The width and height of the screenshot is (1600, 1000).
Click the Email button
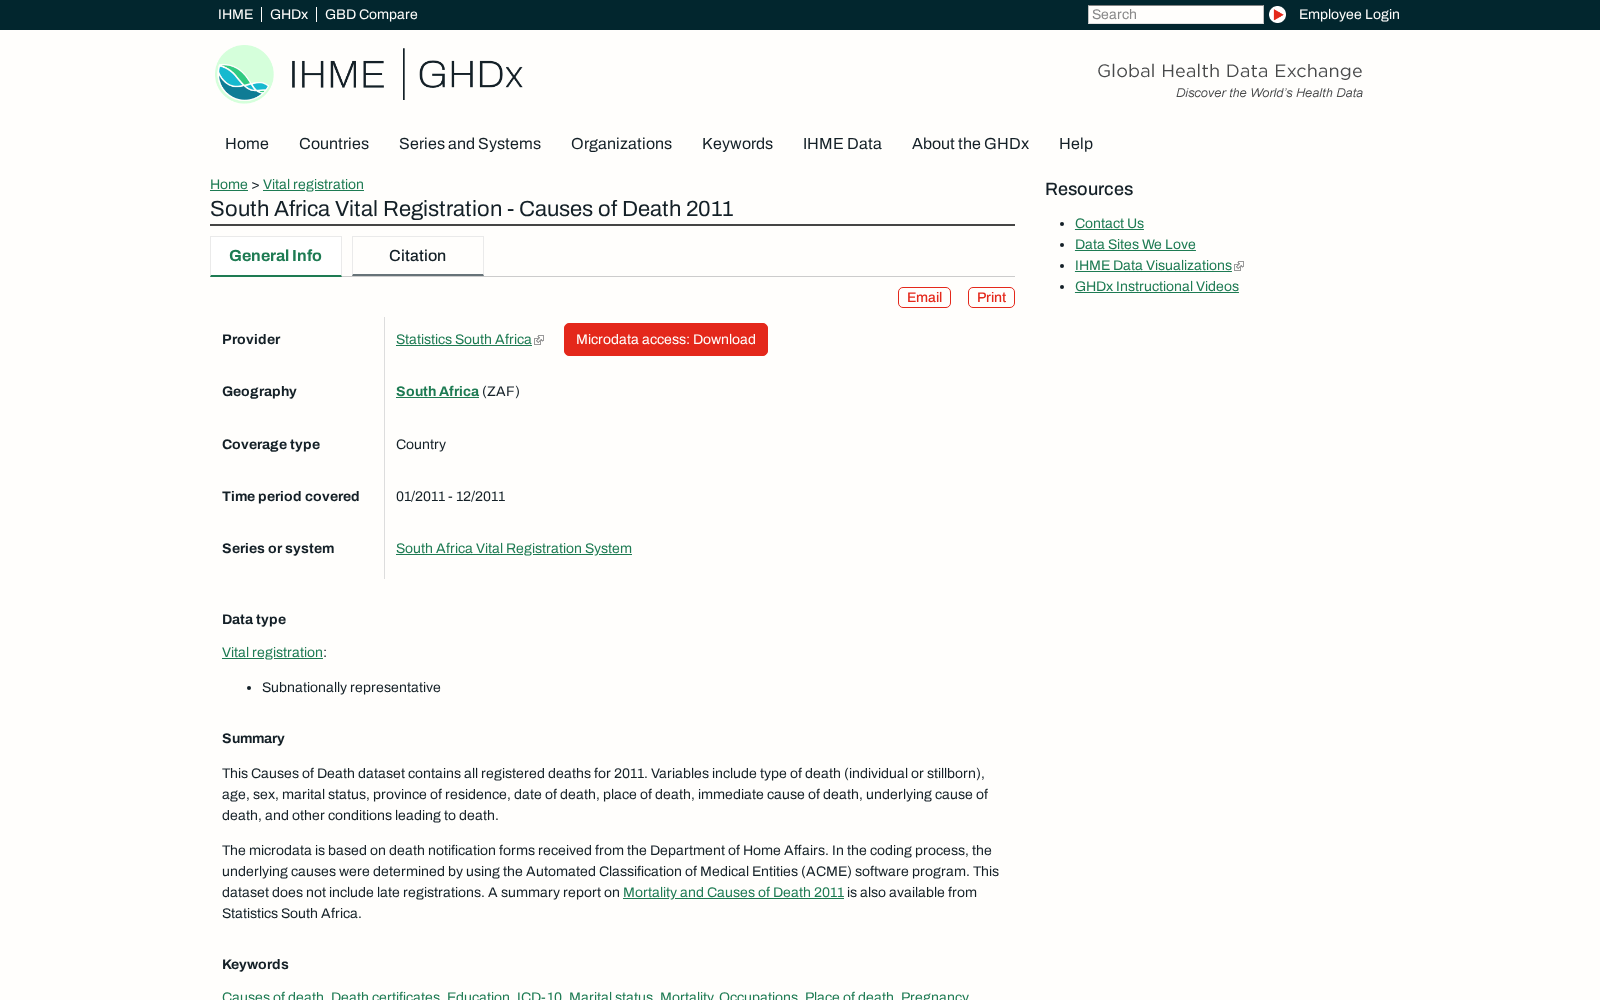click(x=924, y=298)
